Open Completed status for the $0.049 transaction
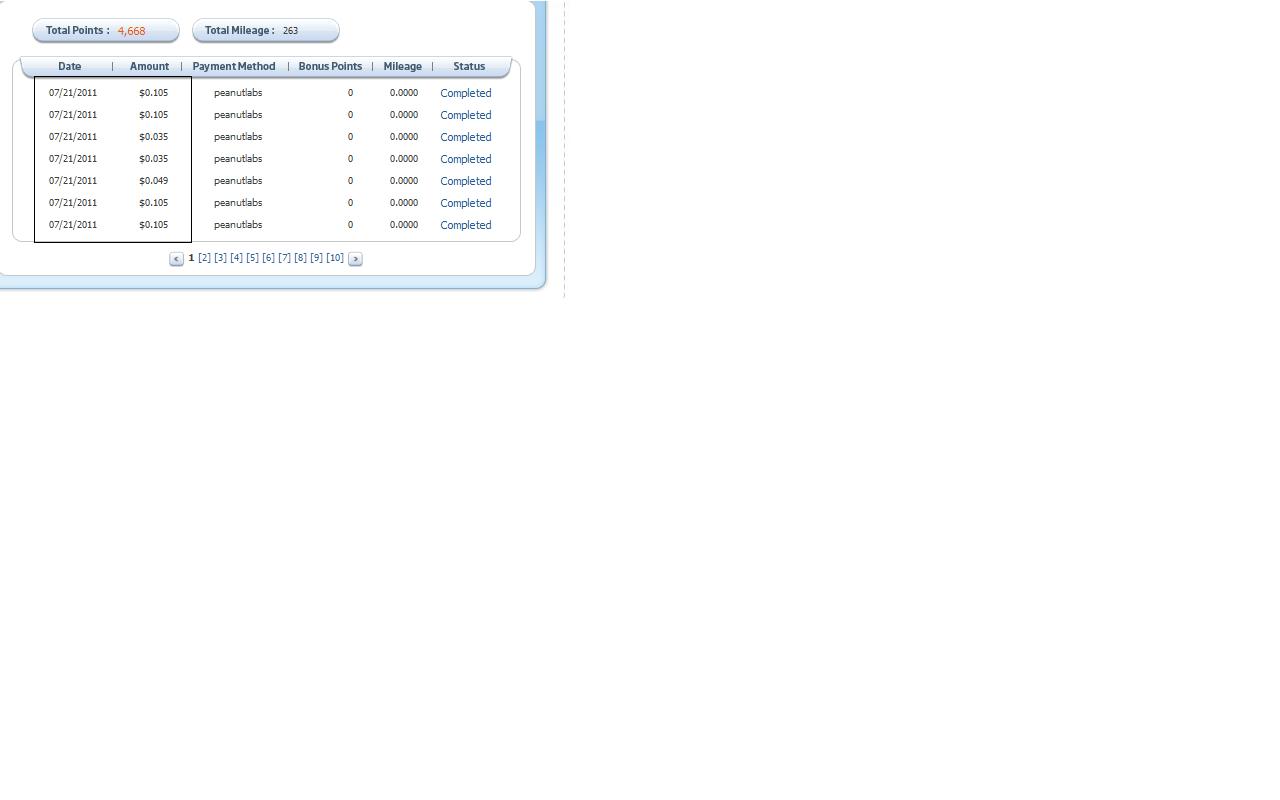Viewport: 1280px width, 800px height. coord(465,181)
